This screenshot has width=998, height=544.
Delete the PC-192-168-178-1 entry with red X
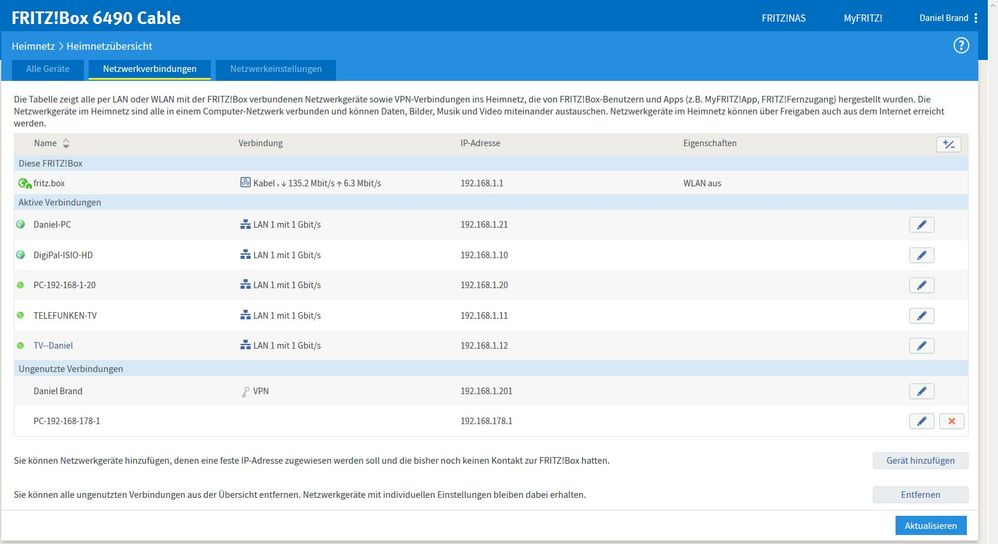[x=952, y=421]
